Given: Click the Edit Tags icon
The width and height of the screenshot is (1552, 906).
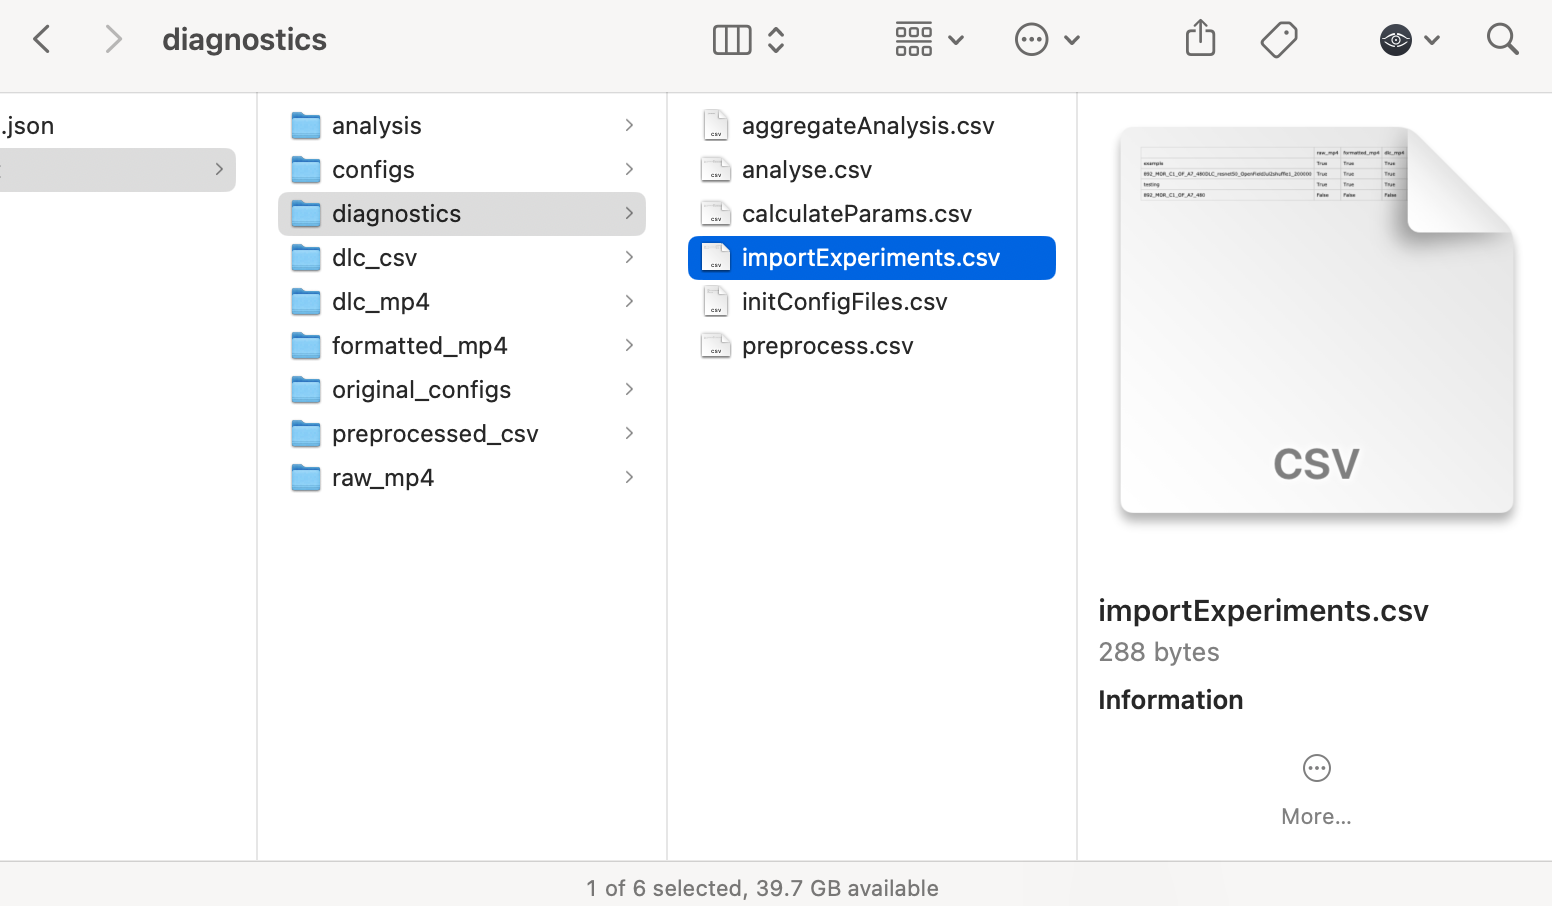Looking at the screenshot, I should [1279, 40].
